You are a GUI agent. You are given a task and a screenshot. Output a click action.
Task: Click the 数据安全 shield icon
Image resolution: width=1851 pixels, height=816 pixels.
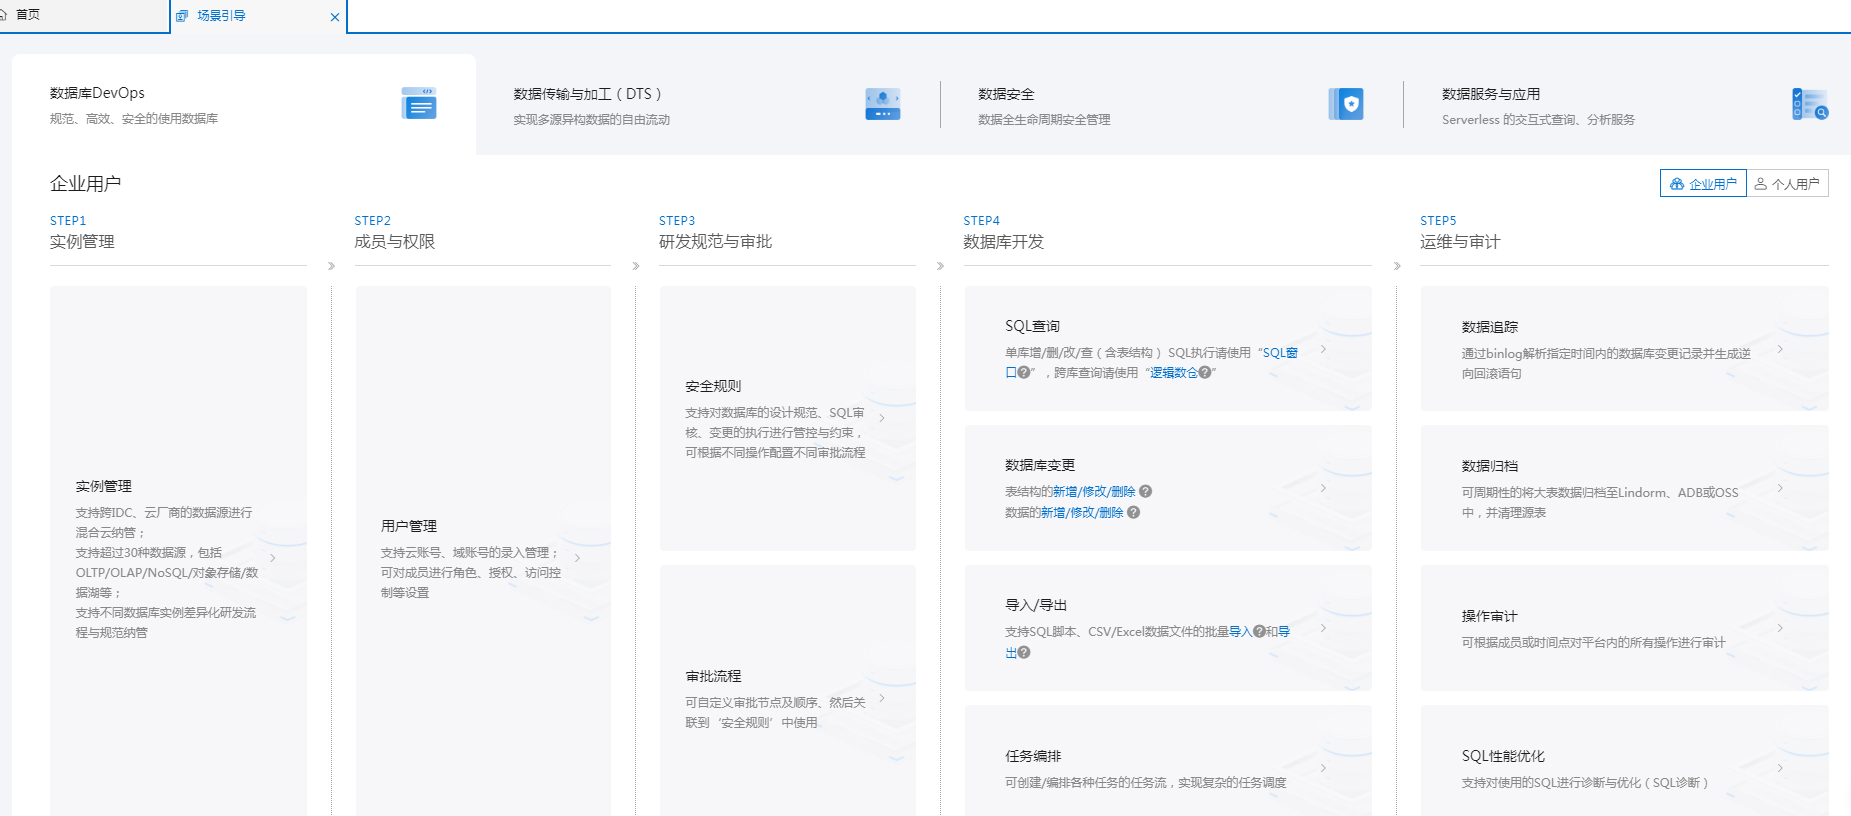(1346, 104)
